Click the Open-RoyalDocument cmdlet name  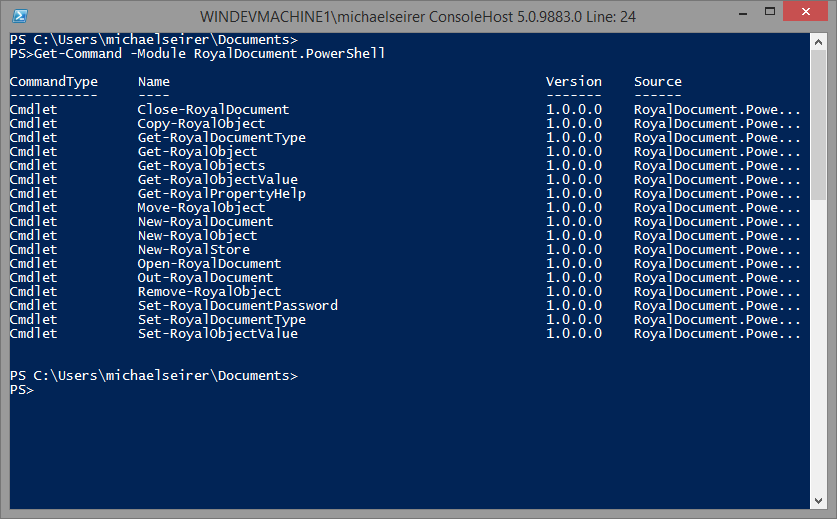pyautogui.click(x=209, y=263)
